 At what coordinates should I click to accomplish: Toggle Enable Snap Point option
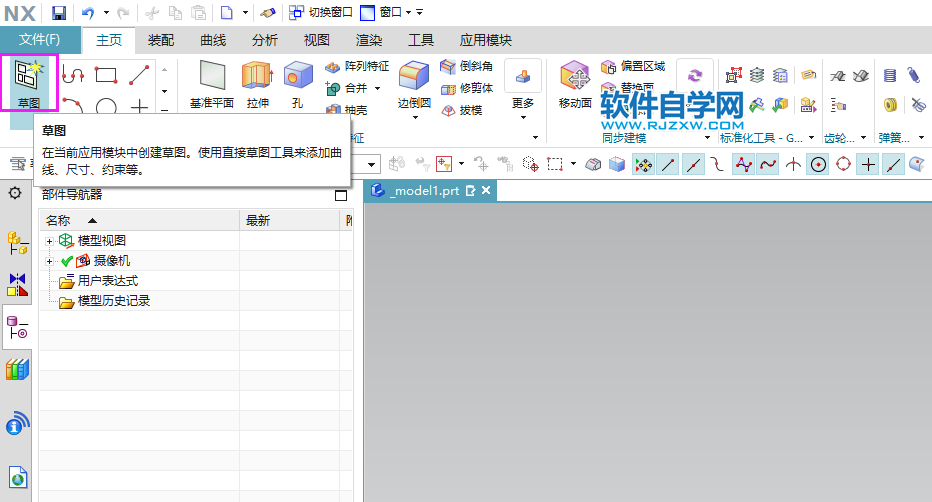pos(643,164)
